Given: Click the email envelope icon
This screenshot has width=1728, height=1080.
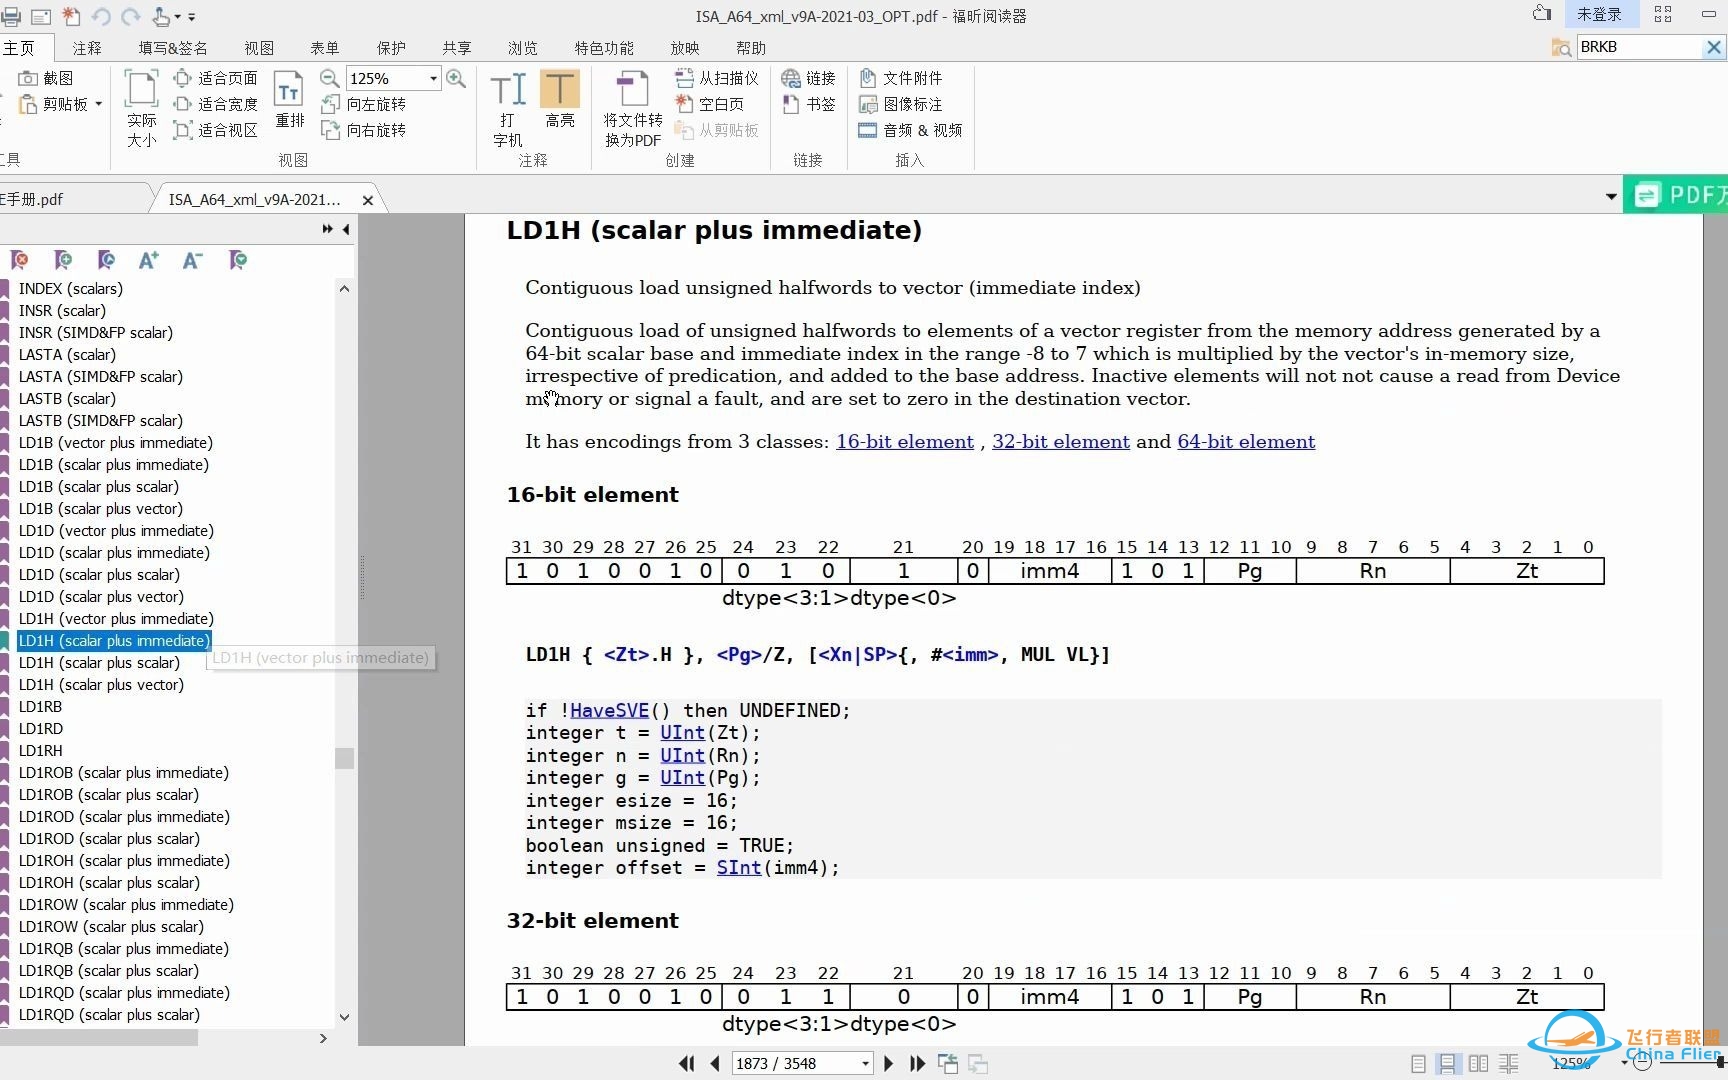Looking at the screenshot, I should click(x=41, y=16).
